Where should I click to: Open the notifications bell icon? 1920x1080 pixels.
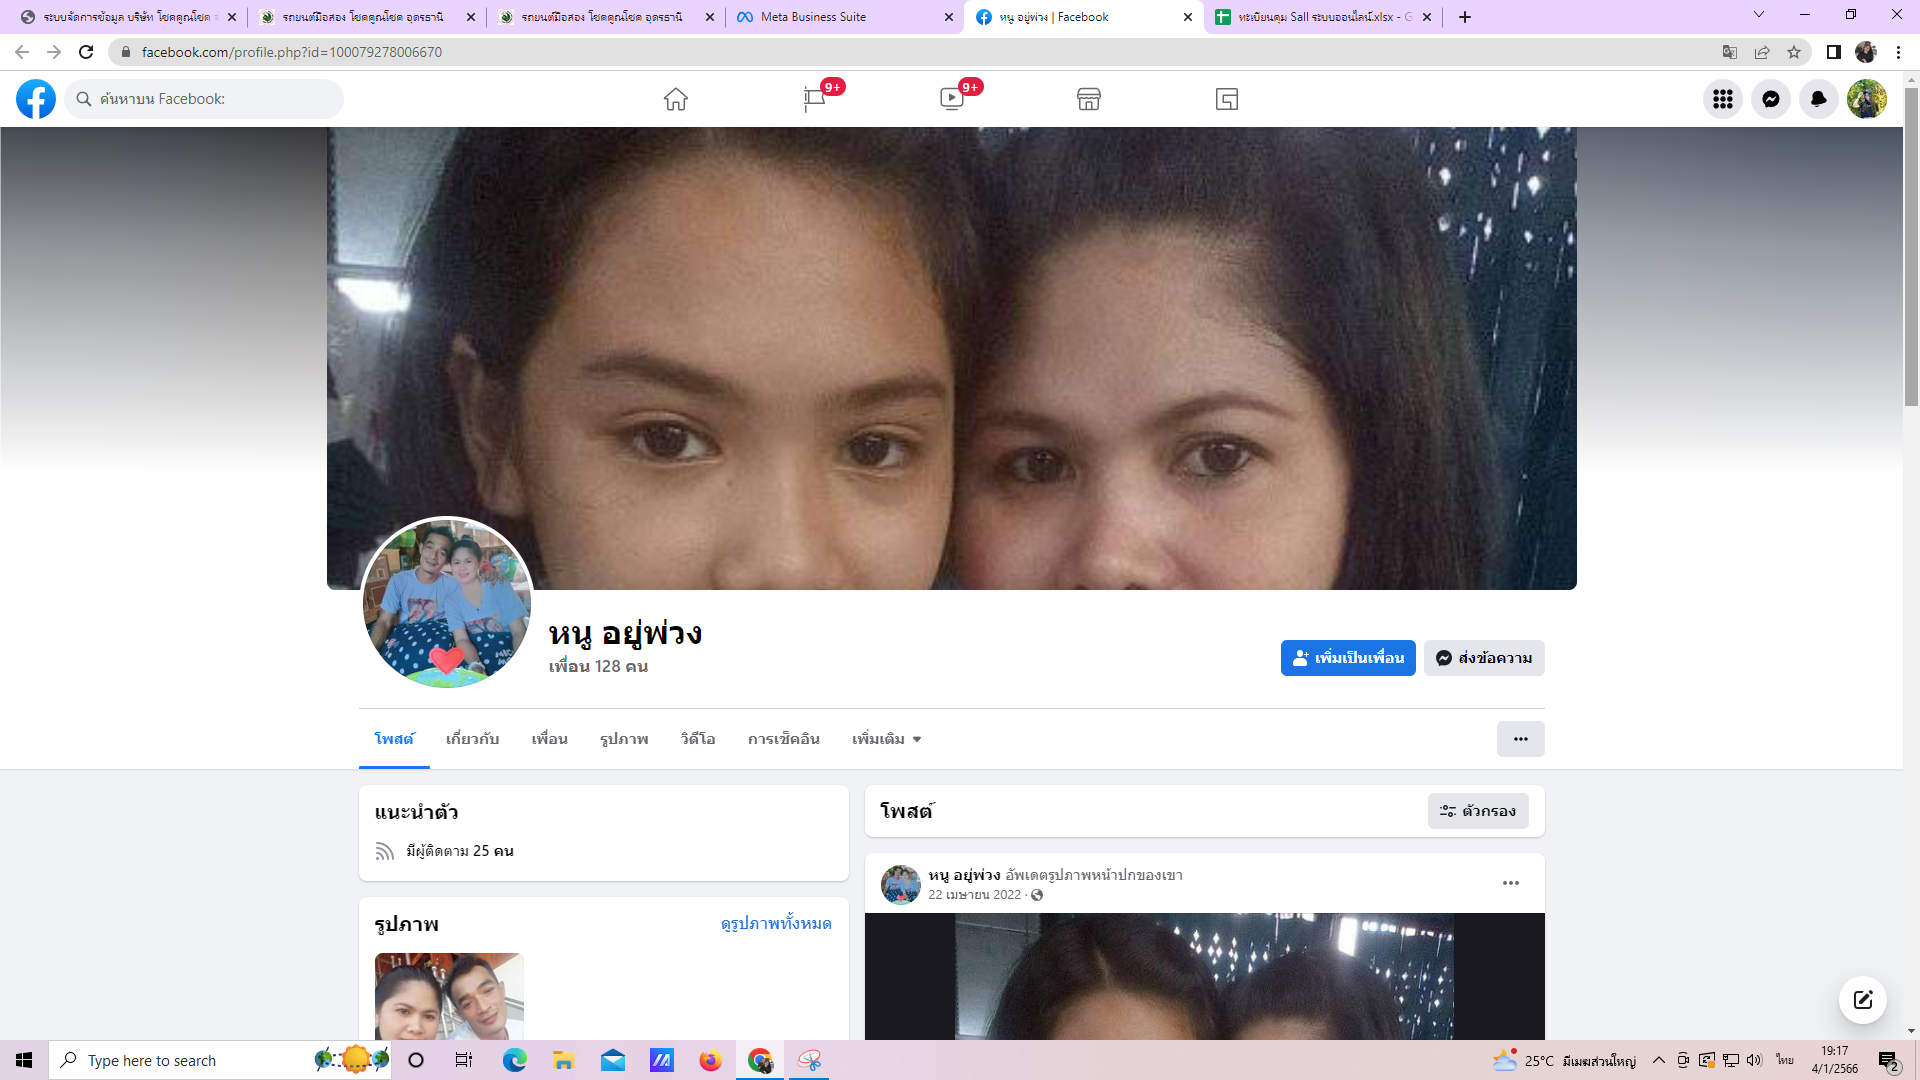(1818, 99)
